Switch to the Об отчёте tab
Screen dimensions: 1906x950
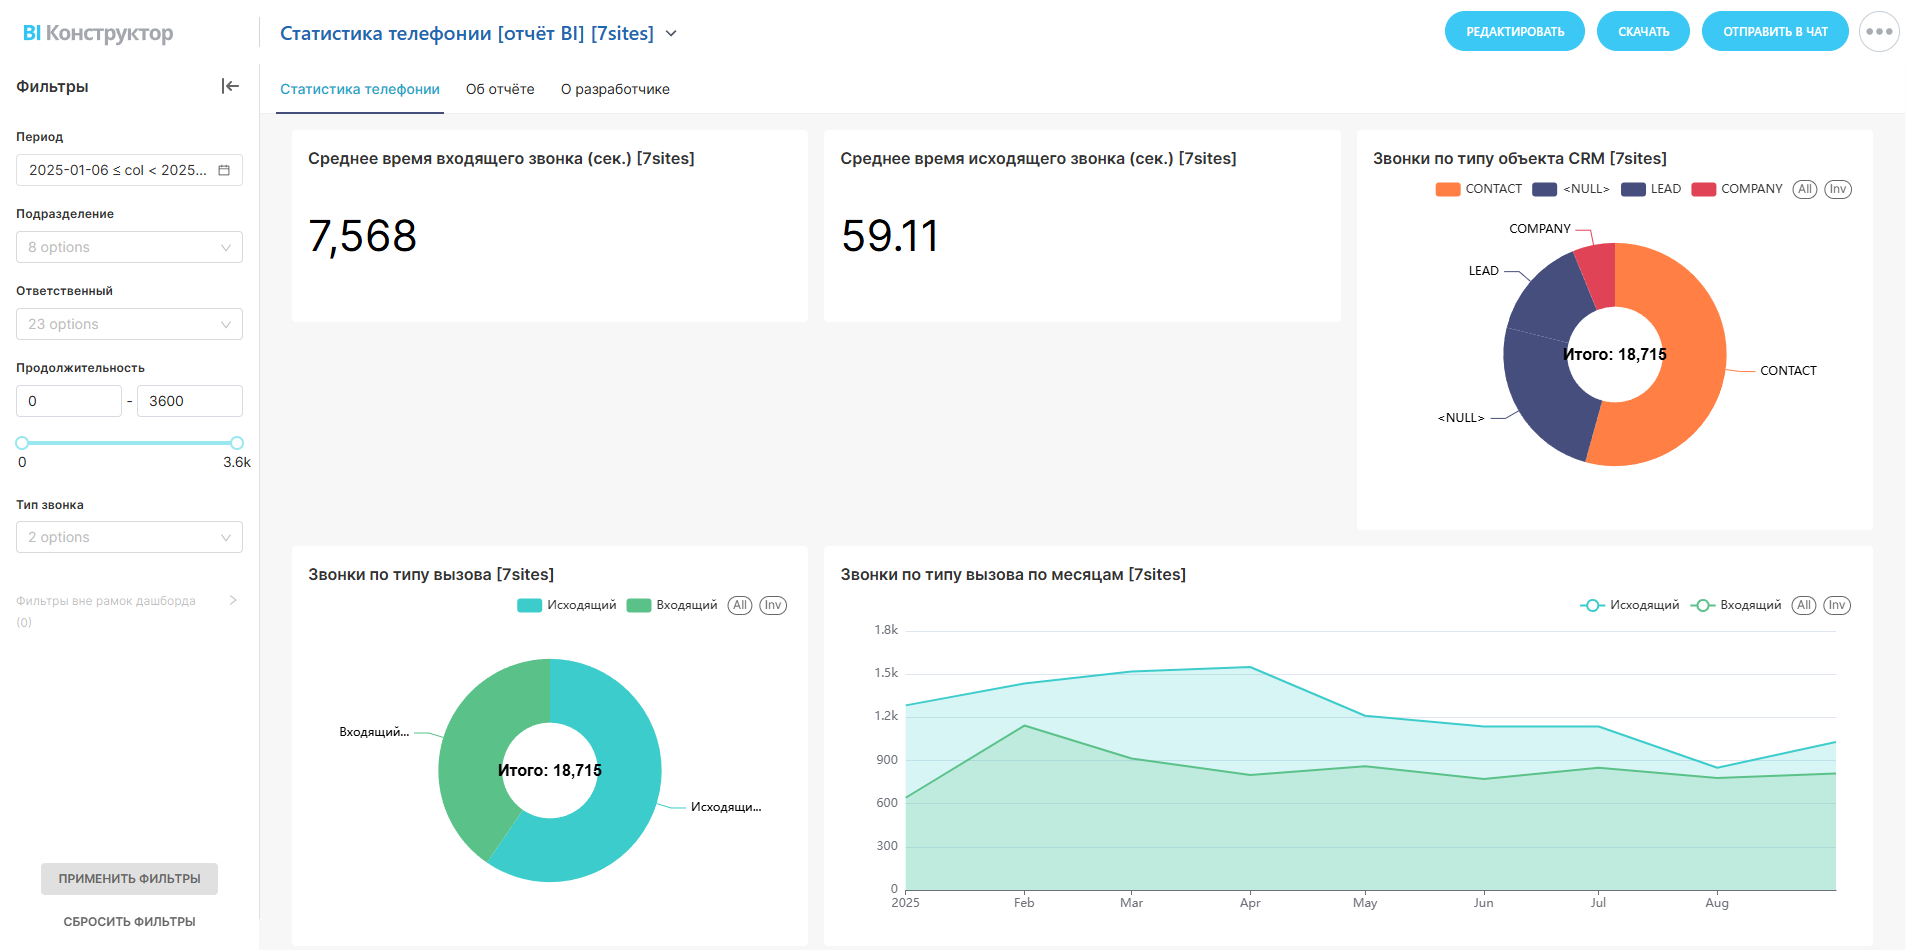tap(500, 89)
